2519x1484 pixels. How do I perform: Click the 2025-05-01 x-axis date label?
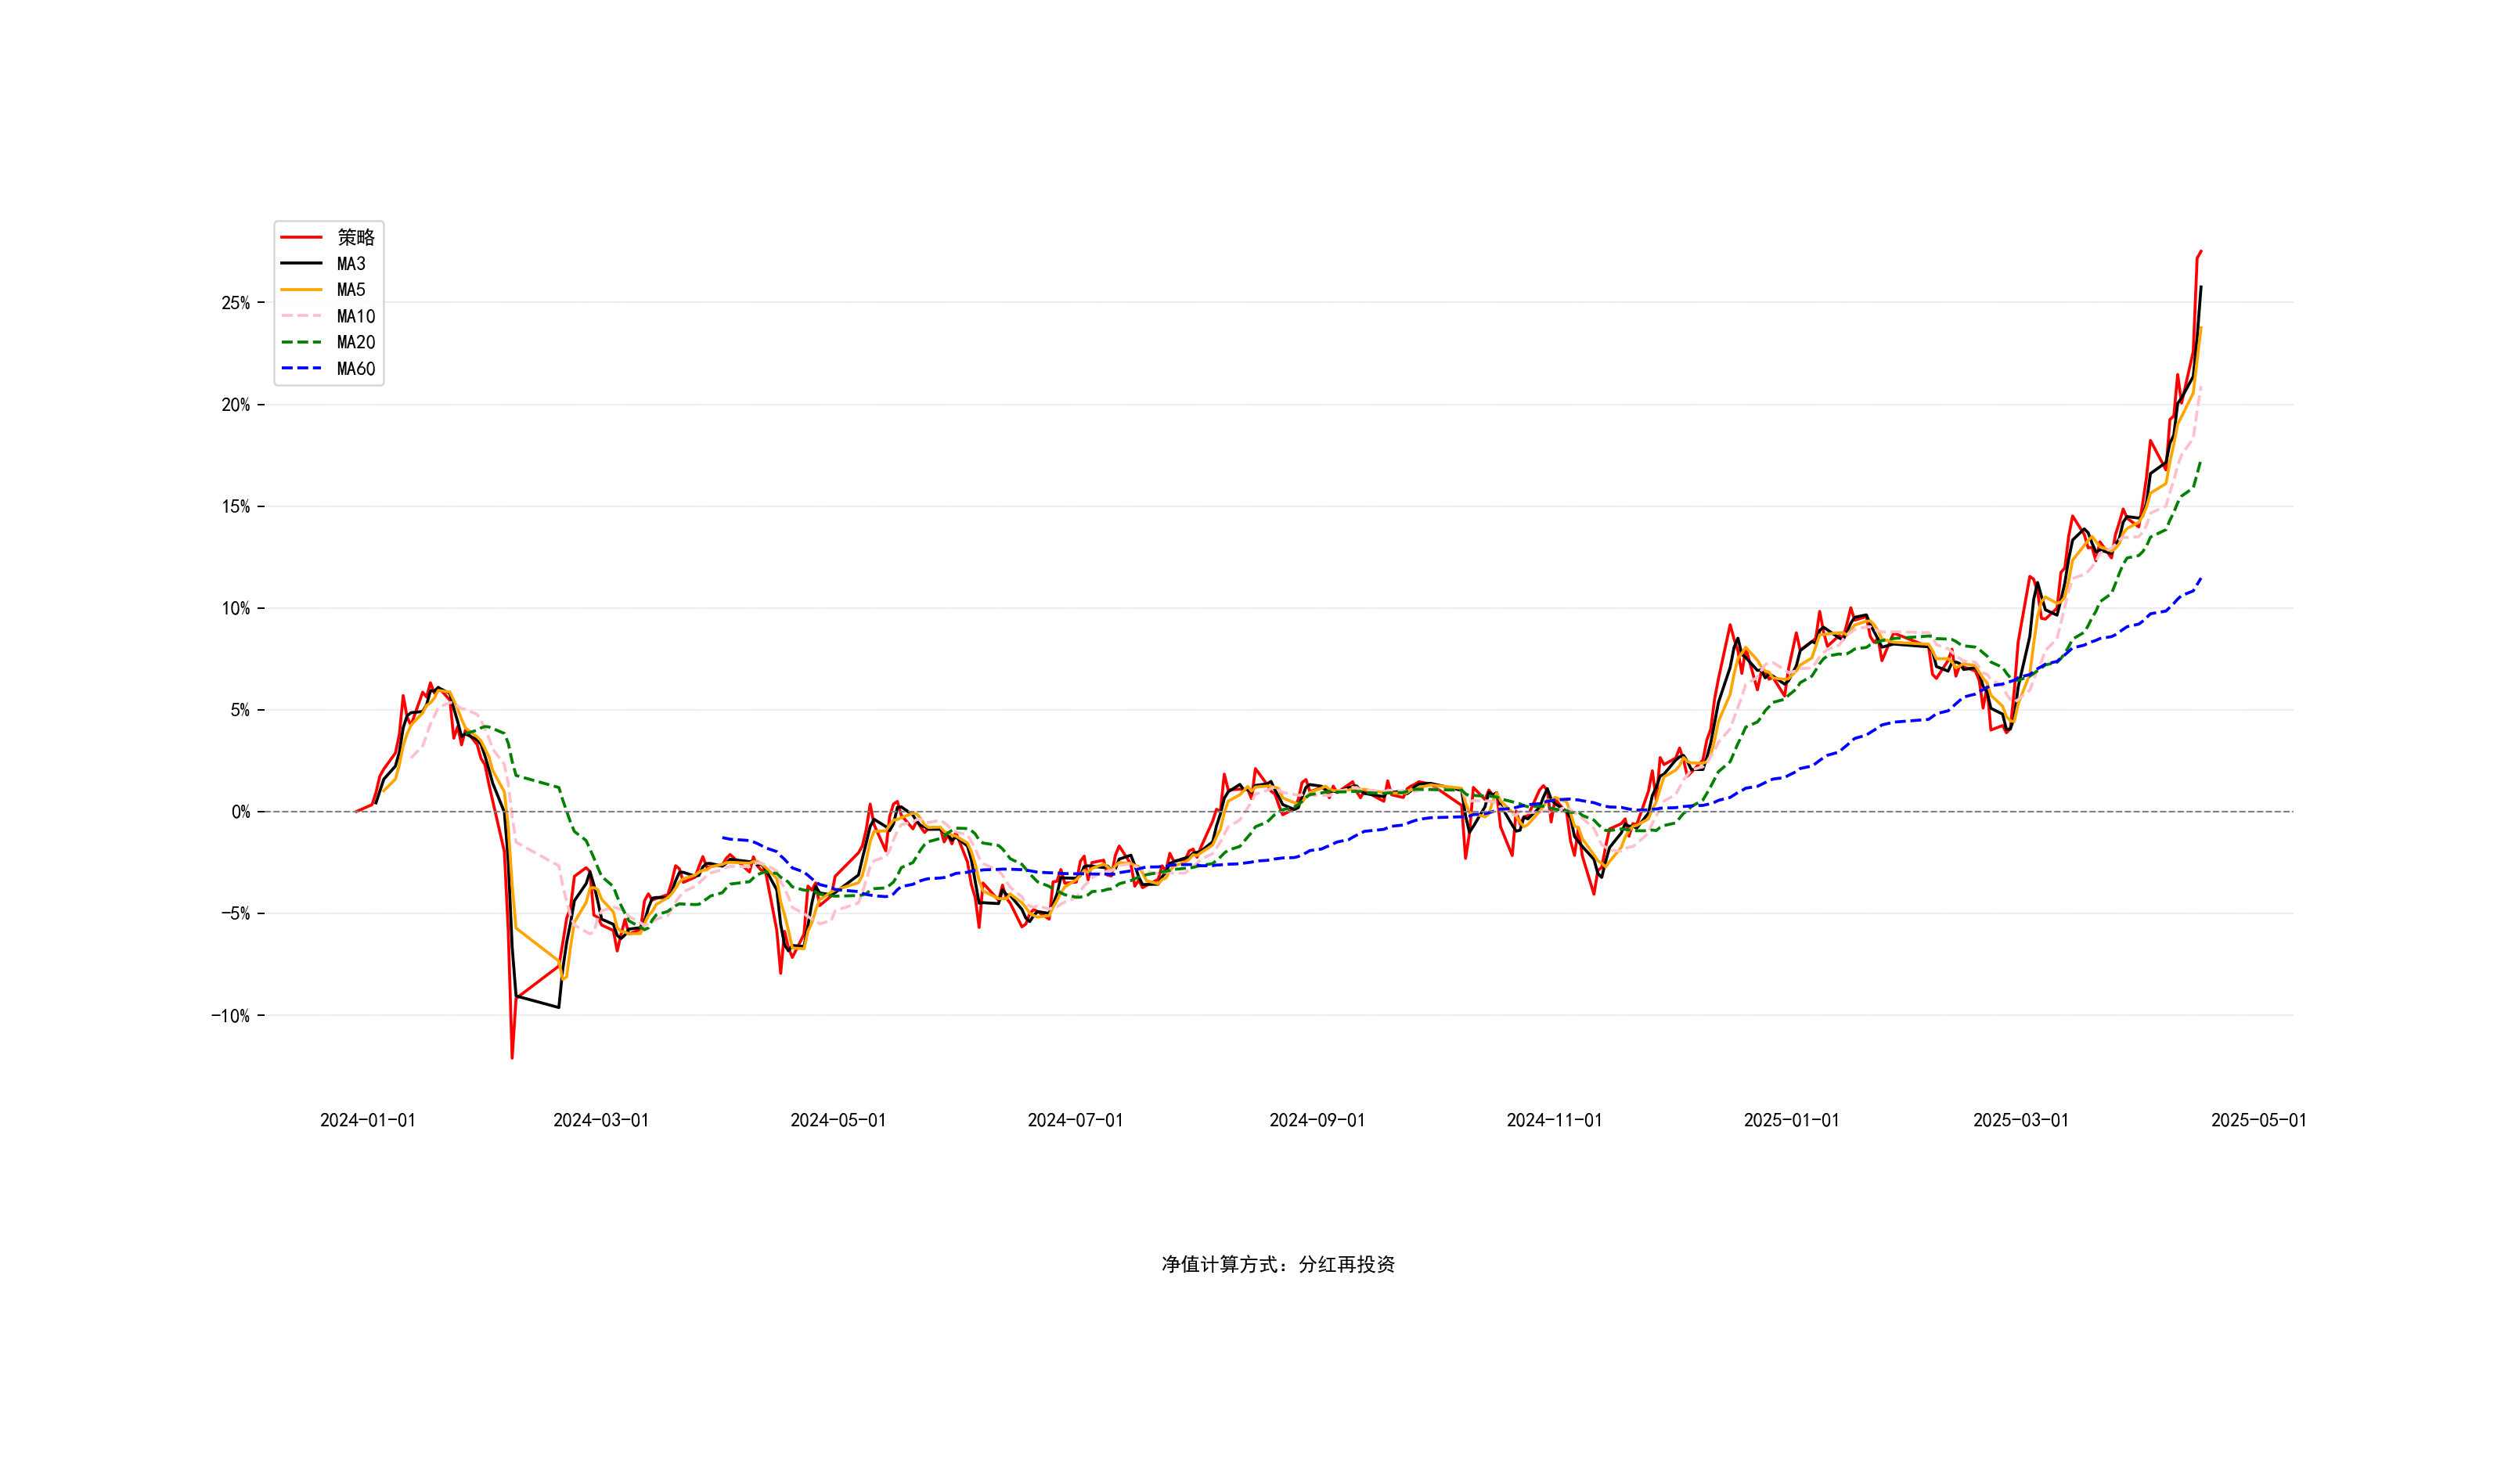coord(2258,1121)
